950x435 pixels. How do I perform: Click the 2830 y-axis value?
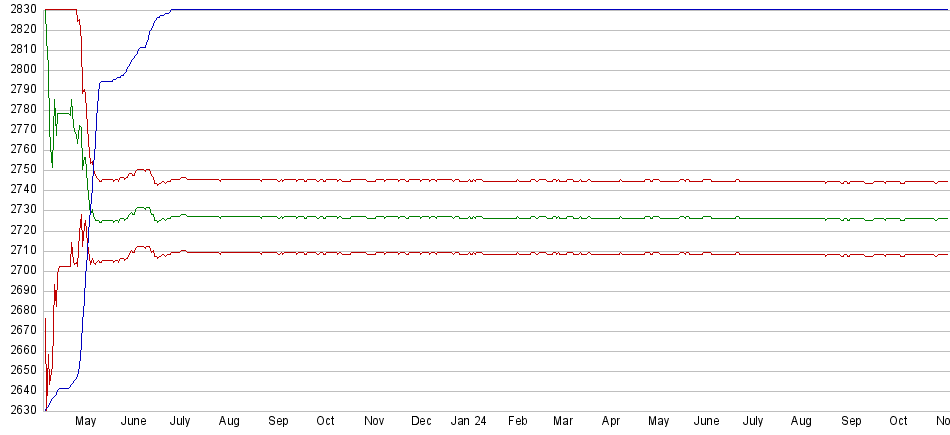tap(23, 9)
